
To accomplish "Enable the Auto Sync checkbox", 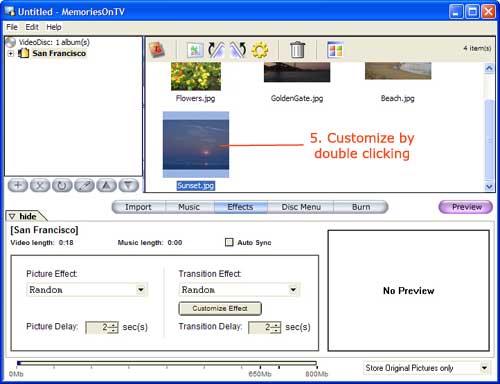I will click(x=229, y=242).
